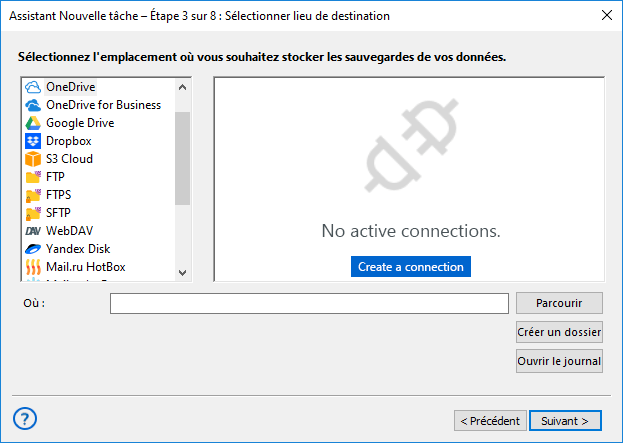Open the help question mark icon
Image resolution: width=623 pixels, height=443 pixels.
click(x=27, y=418)
